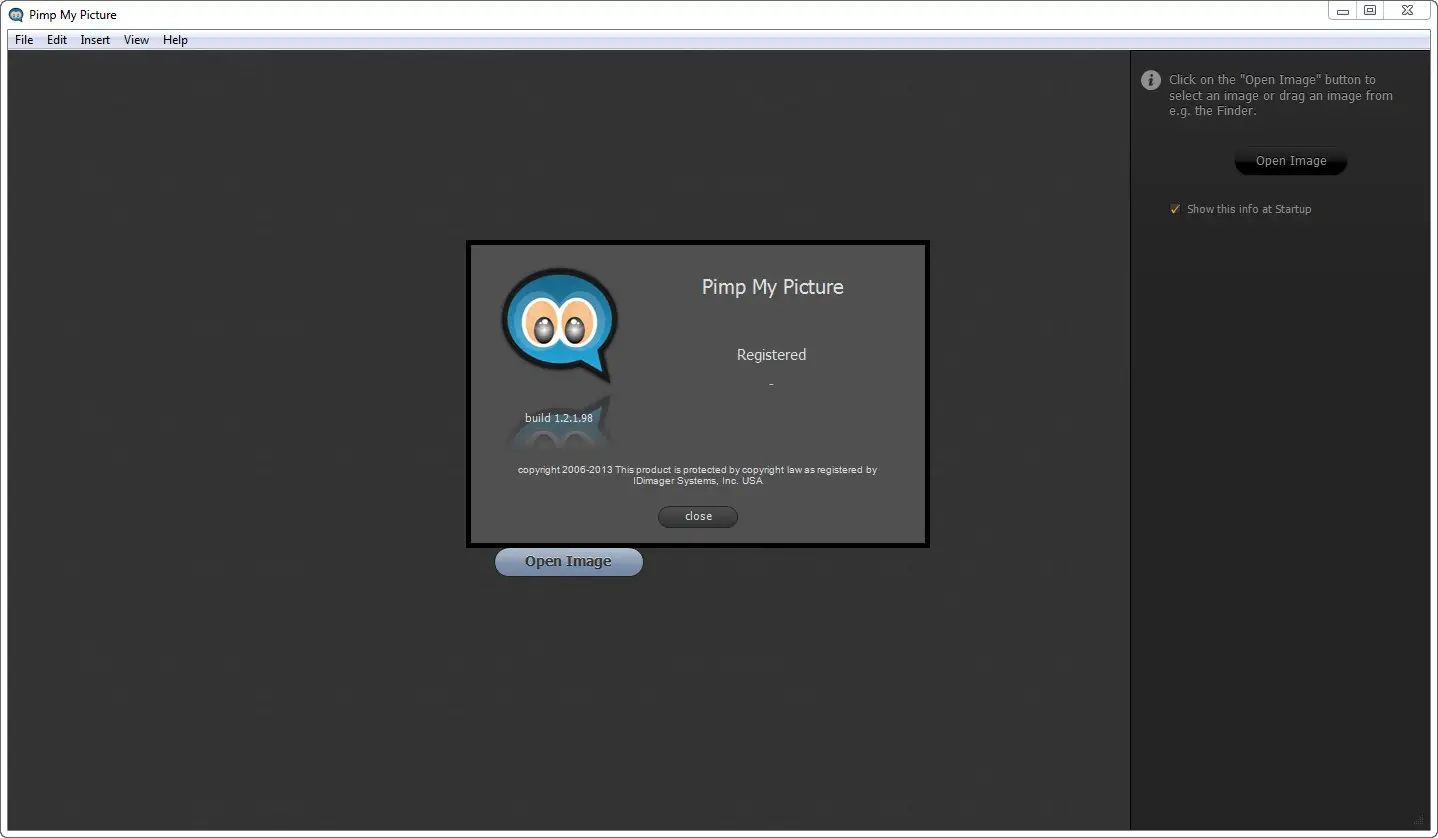
Task: Close the about dialog with the close button
Action: tap(698, 516)
